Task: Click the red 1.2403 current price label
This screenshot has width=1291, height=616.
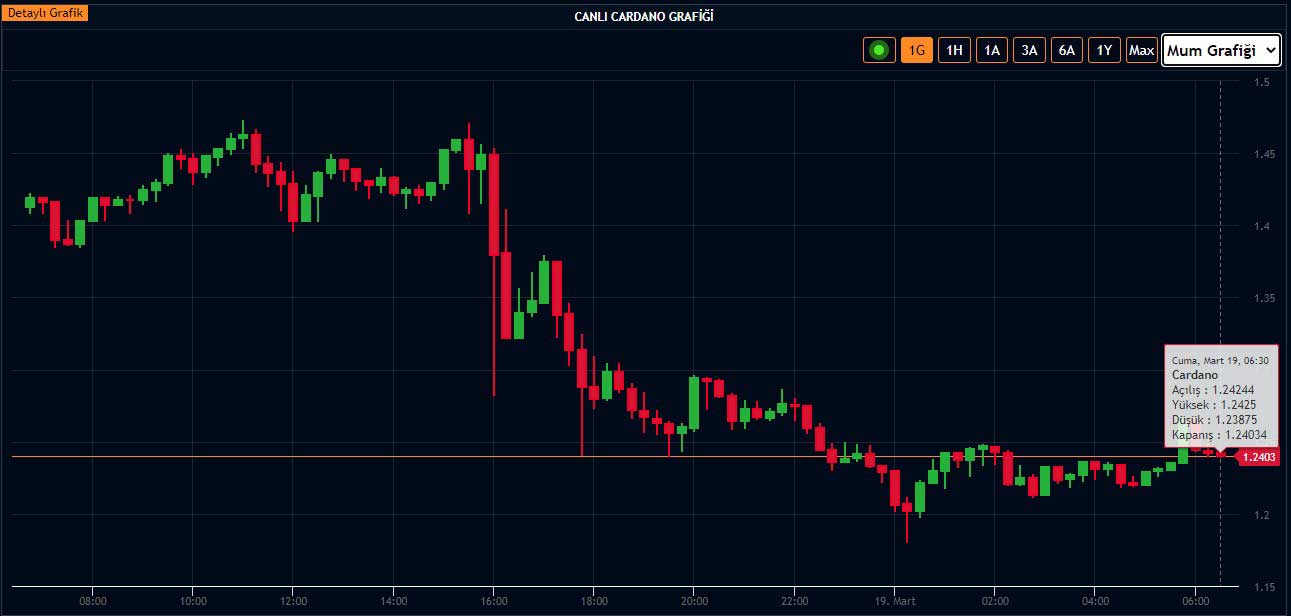Action: 1259,457
